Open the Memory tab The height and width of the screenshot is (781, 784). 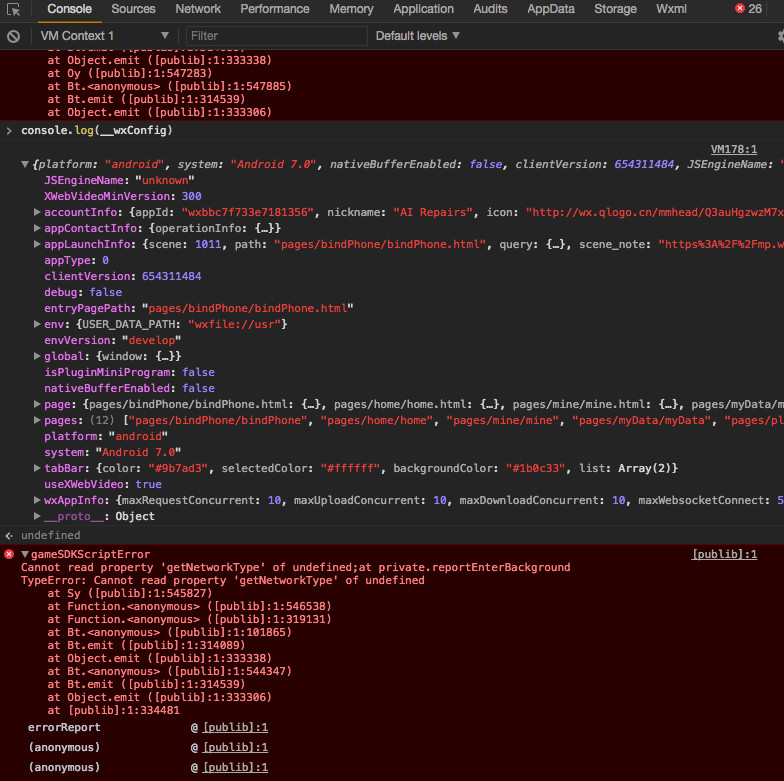[x=352, y=9]
